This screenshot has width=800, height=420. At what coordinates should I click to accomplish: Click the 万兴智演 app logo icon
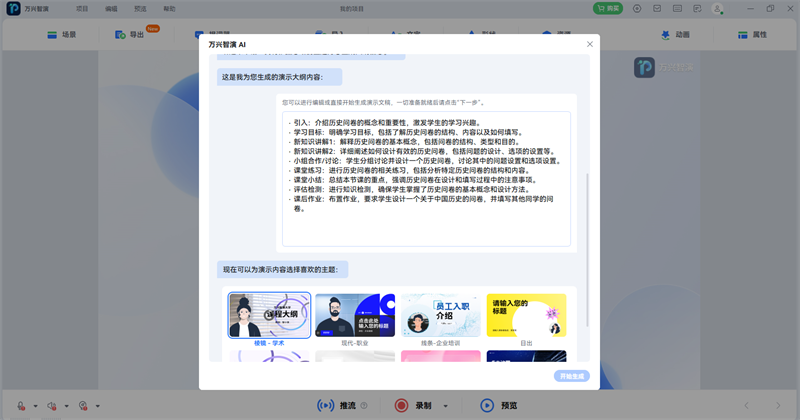15,8
